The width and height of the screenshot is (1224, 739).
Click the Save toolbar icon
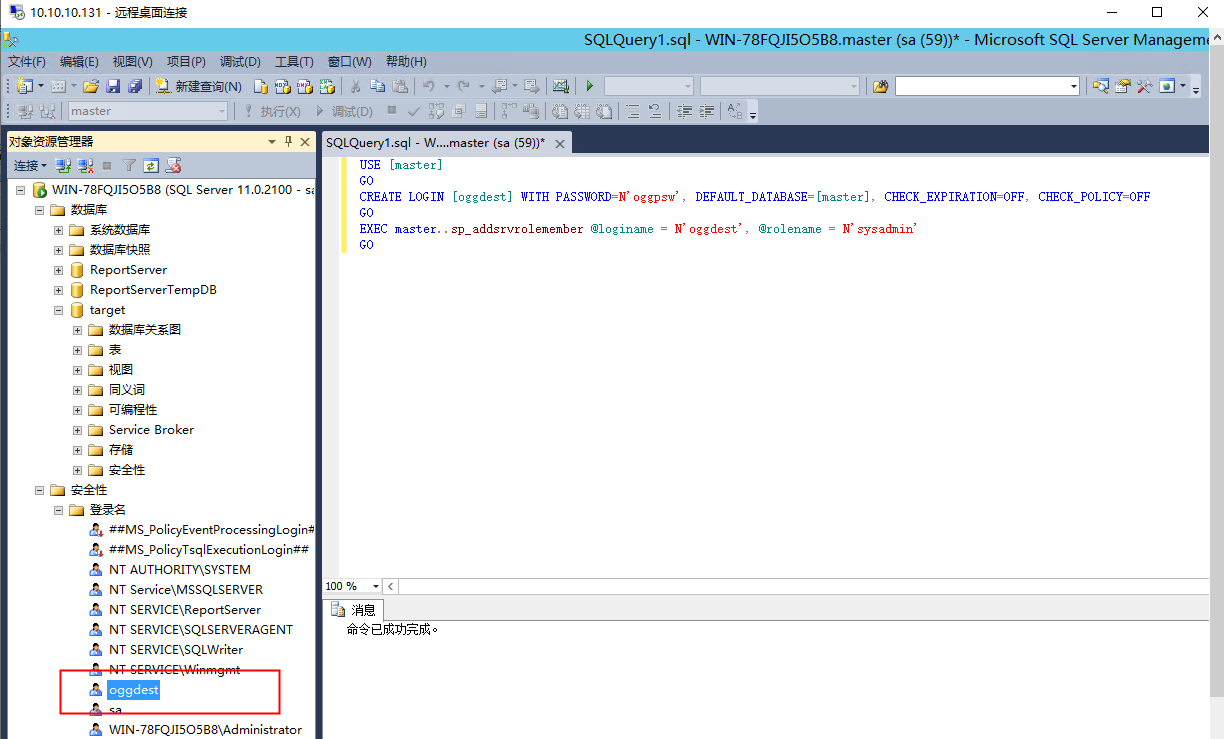pyautogui.click(x=112, y=87)
